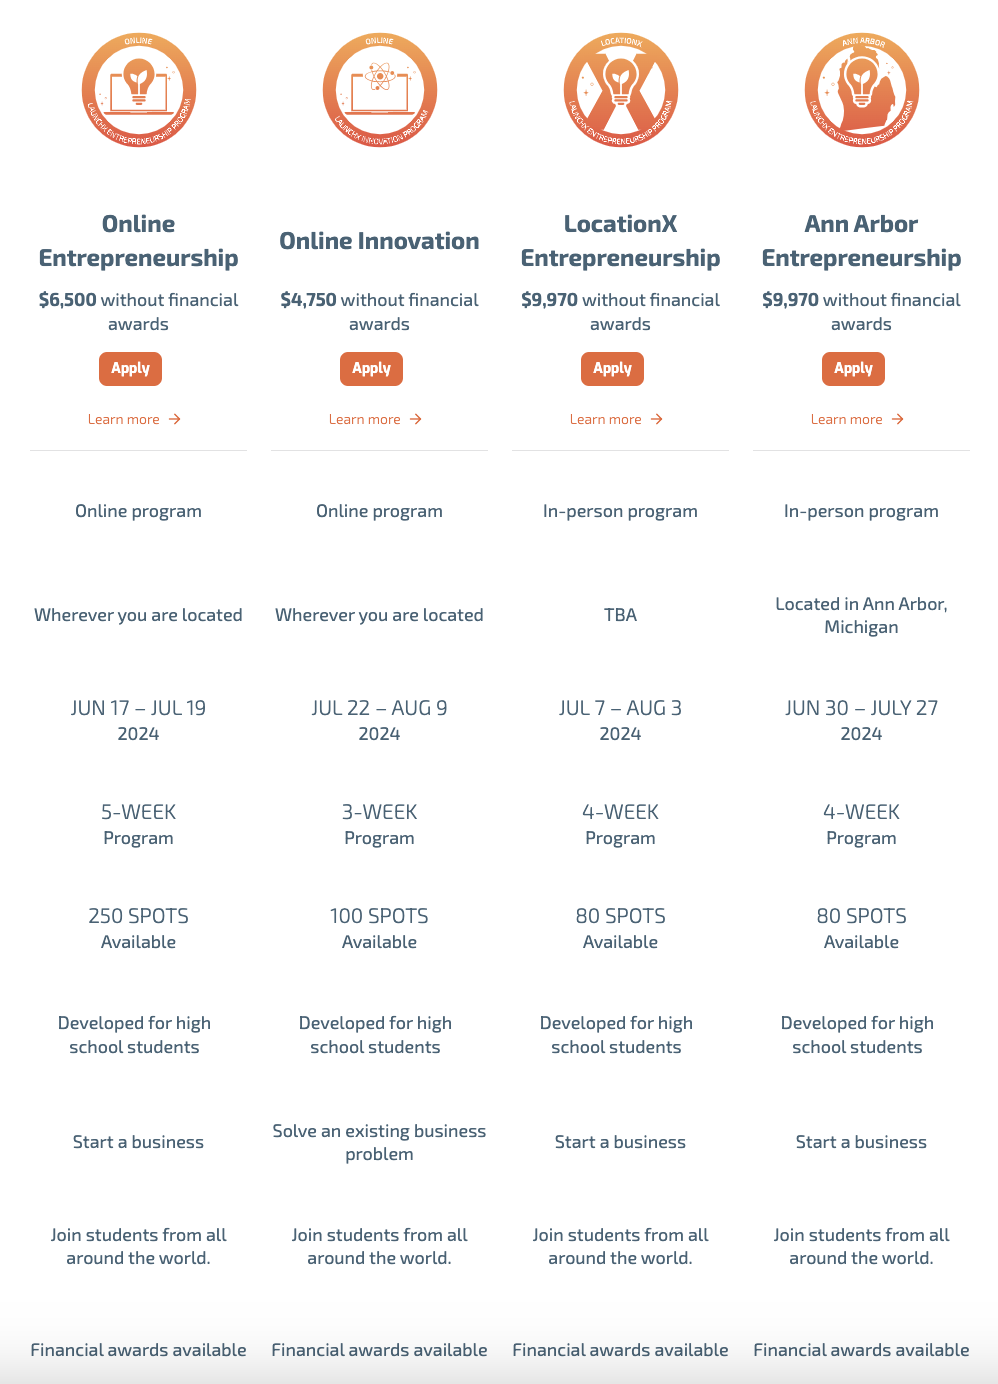The width and height of the screenshot is (998, 1384).
Task: Apply to the Online Entrepreneurship program
Action: click(130, 369)
